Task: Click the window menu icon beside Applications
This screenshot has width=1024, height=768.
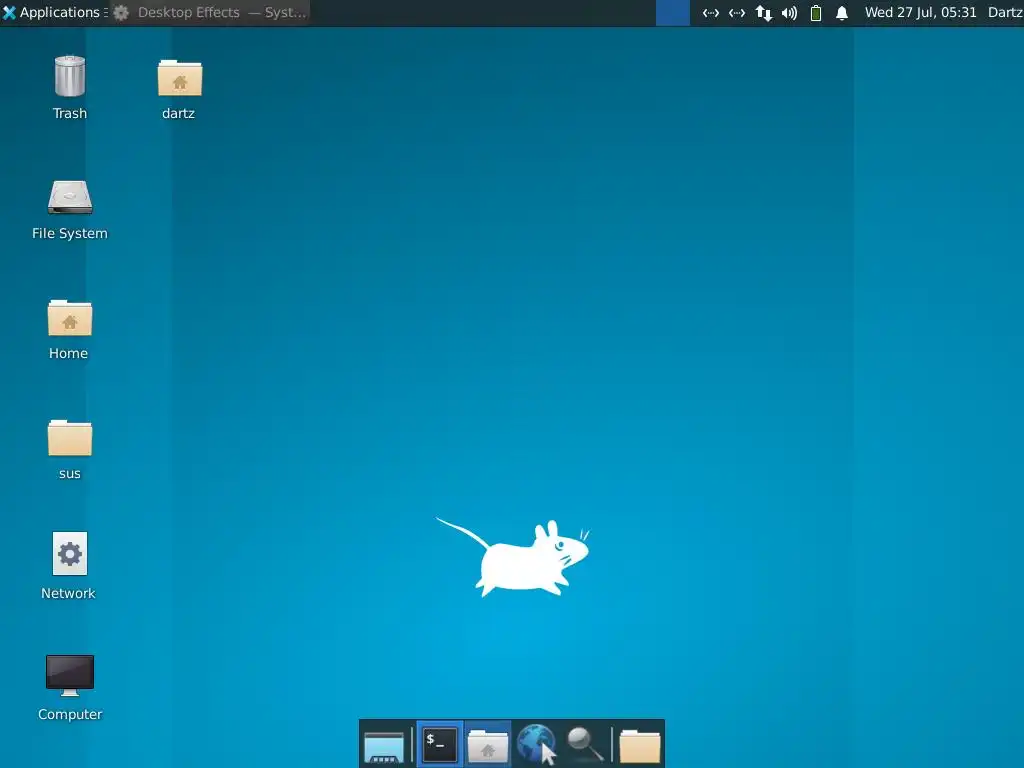Action: pos(106,12)
